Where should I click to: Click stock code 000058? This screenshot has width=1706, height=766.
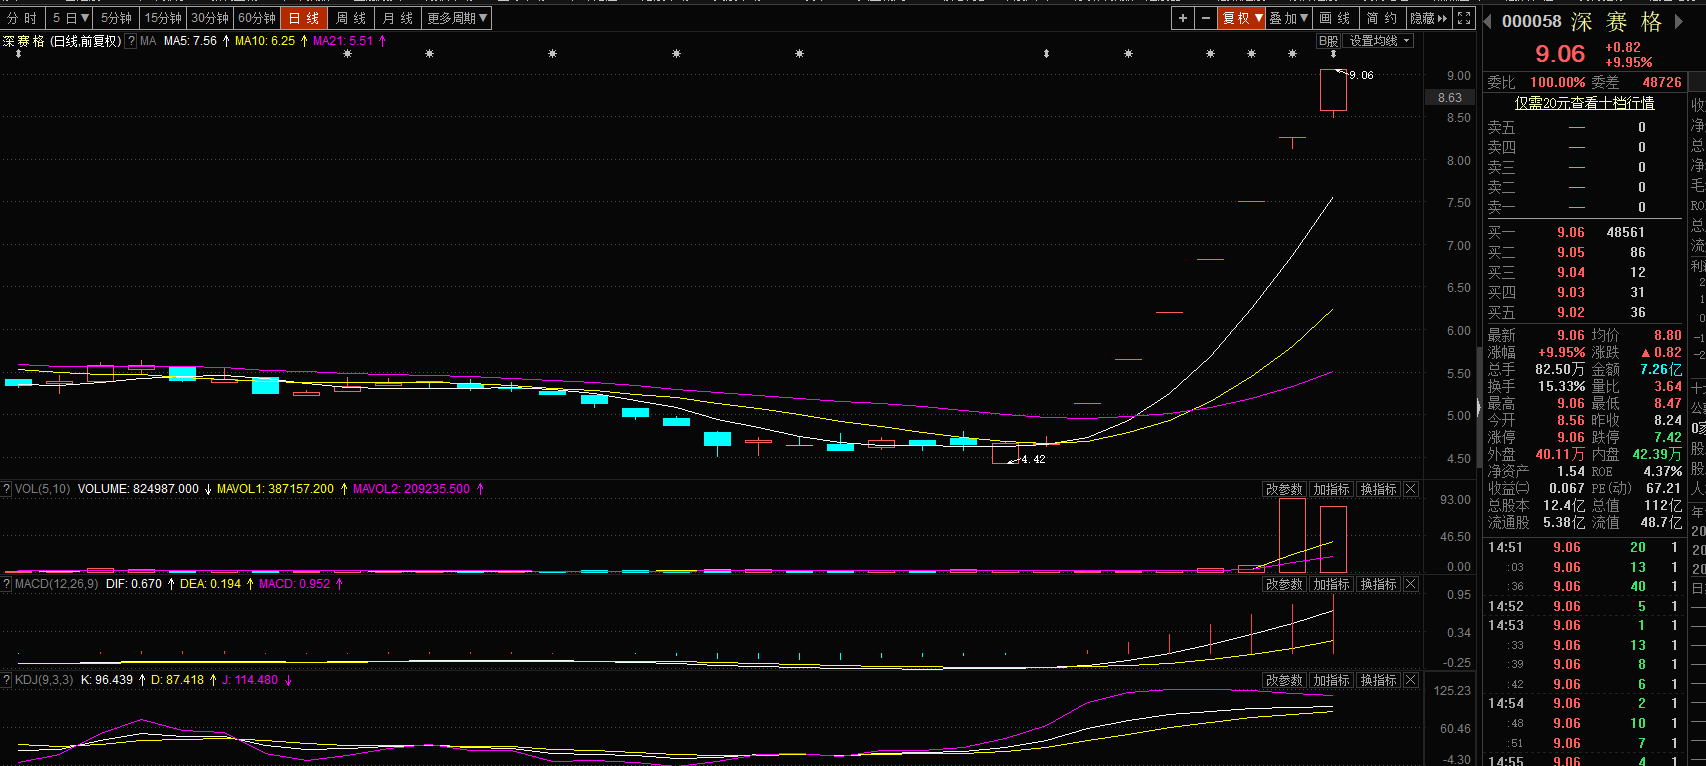(1531, 21)
